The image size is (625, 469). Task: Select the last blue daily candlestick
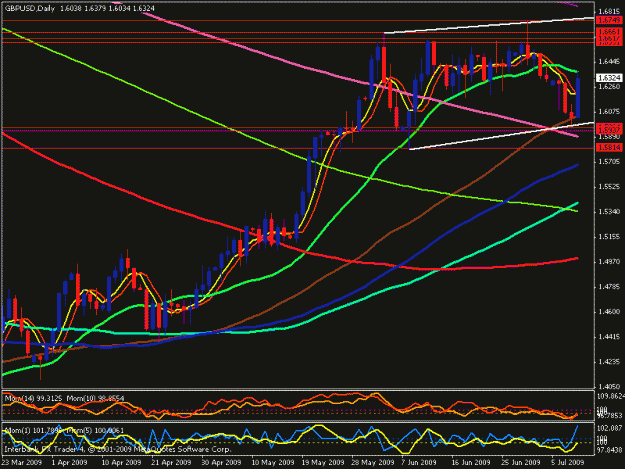tap(578, 98)
